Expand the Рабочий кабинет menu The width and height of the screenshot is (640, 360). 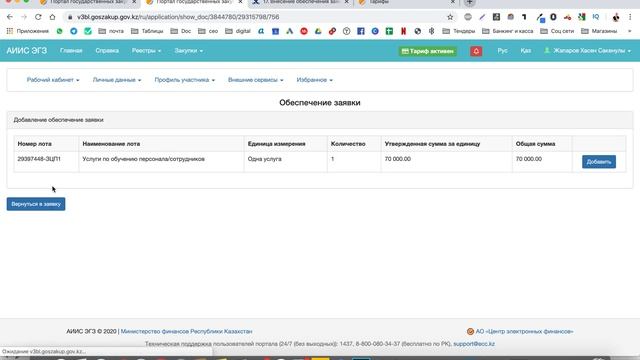tap(53, 80)
